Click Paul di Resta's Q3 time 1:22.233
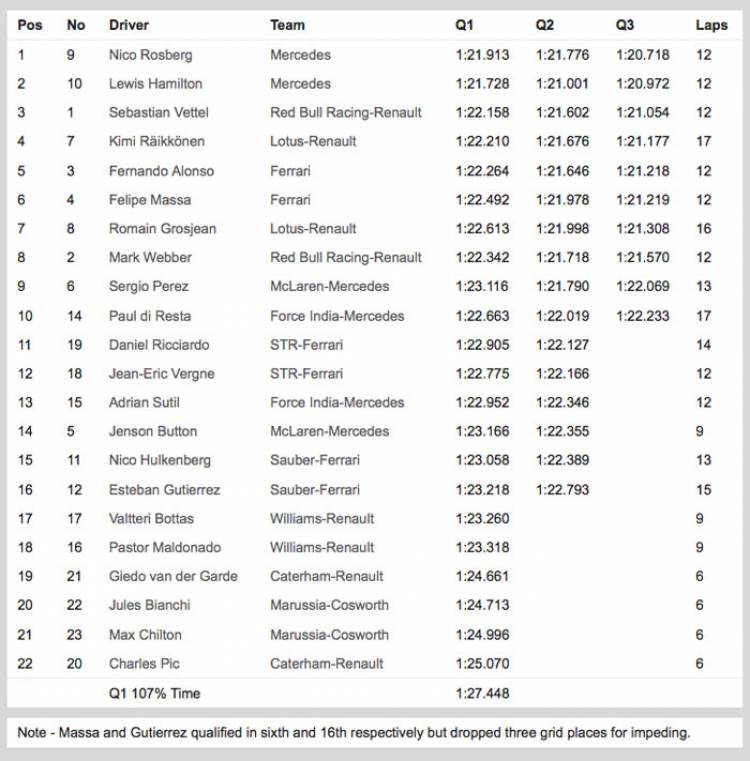This screenshot has width=750, height=761. (642, 316)
